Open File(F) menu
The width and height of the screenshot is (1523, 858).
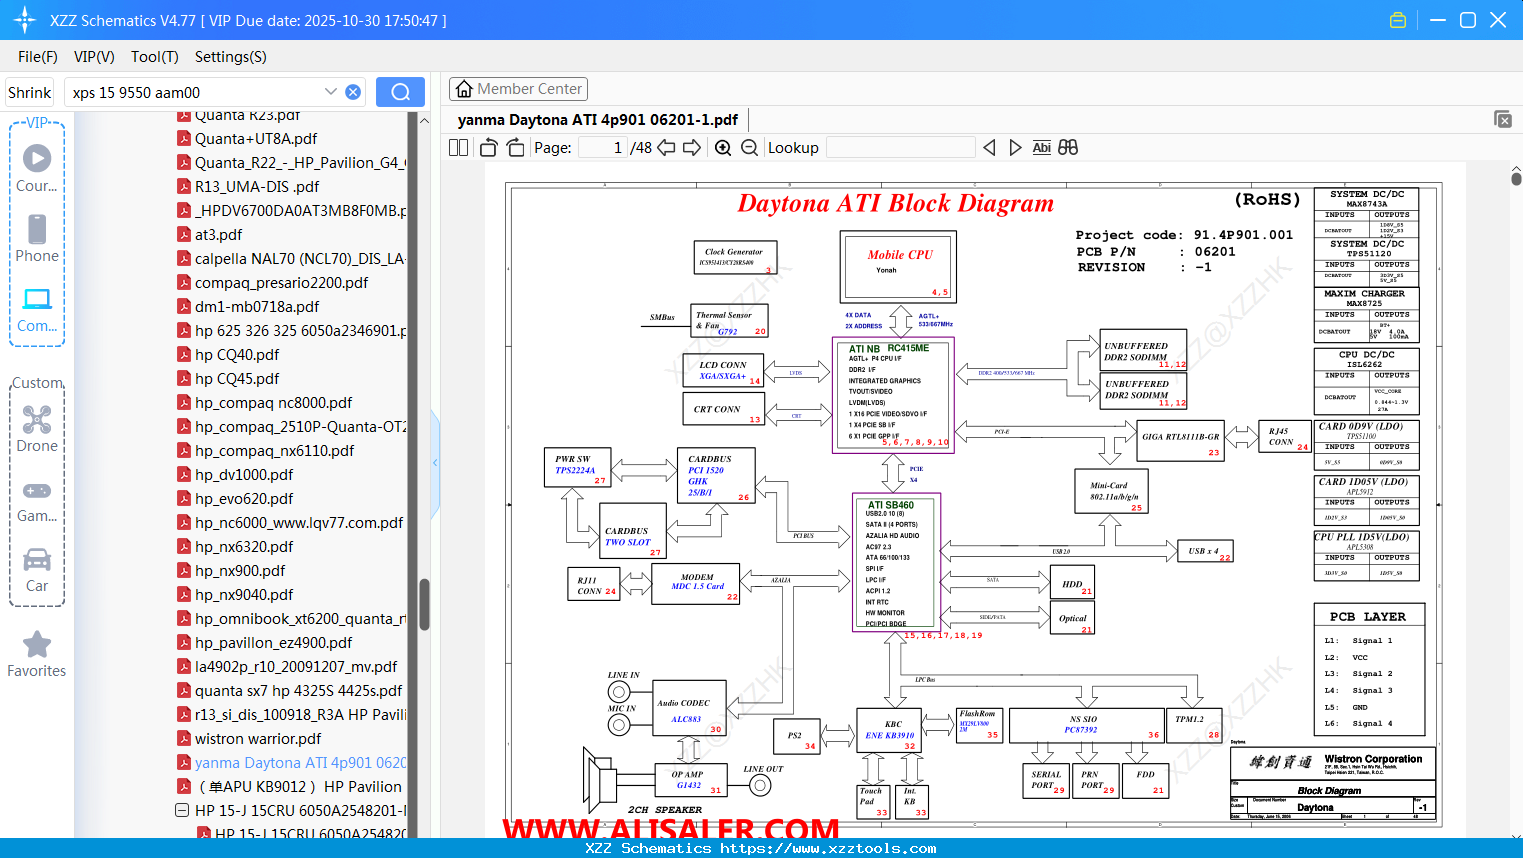[x=38, y=57]
